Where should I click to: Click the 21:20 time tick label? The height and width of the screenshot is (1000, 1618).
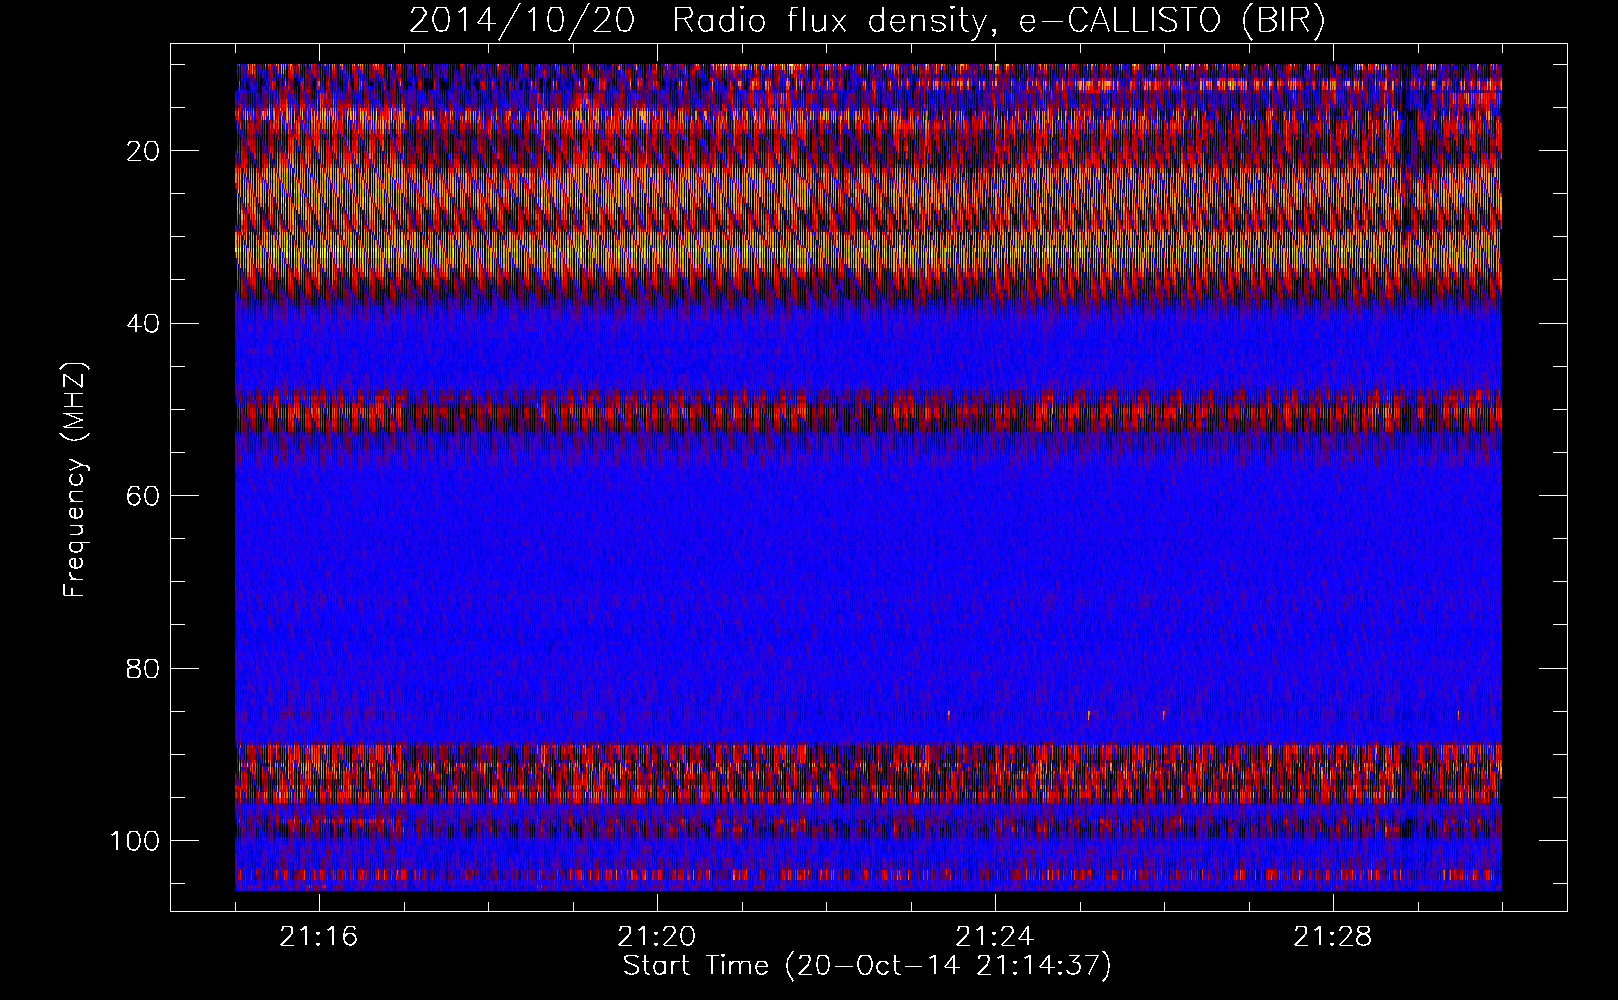657,937
